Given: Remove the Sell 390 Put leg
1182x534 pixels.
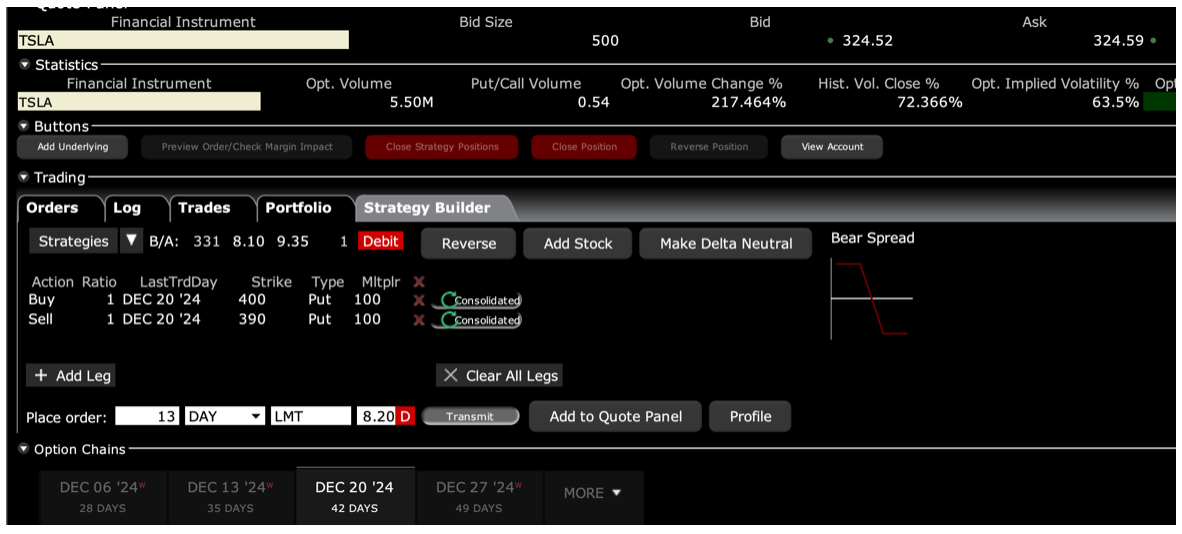Looking at the screenshot, I should 419,320.
